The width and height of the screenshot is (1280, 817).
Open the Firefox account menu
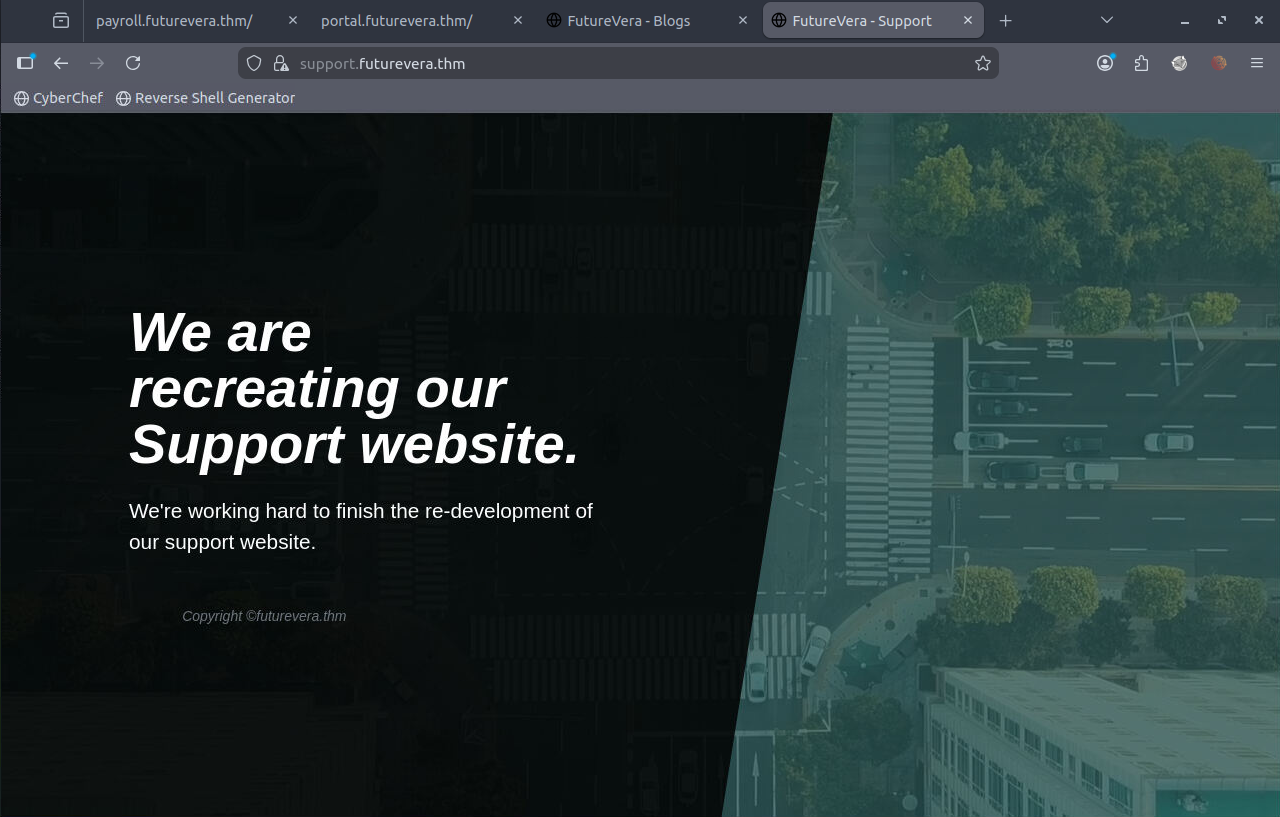pos(1105,63)
